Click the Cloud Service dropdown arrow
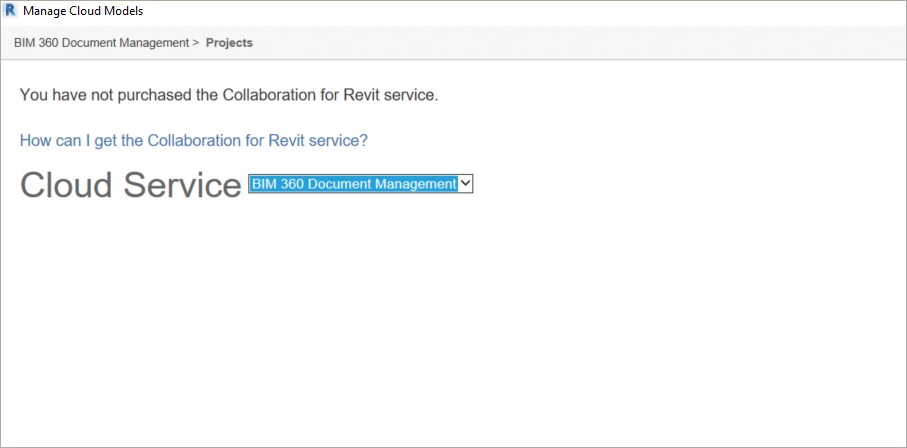The height and width of the screenshot is (448, 907). coord(465,184)
